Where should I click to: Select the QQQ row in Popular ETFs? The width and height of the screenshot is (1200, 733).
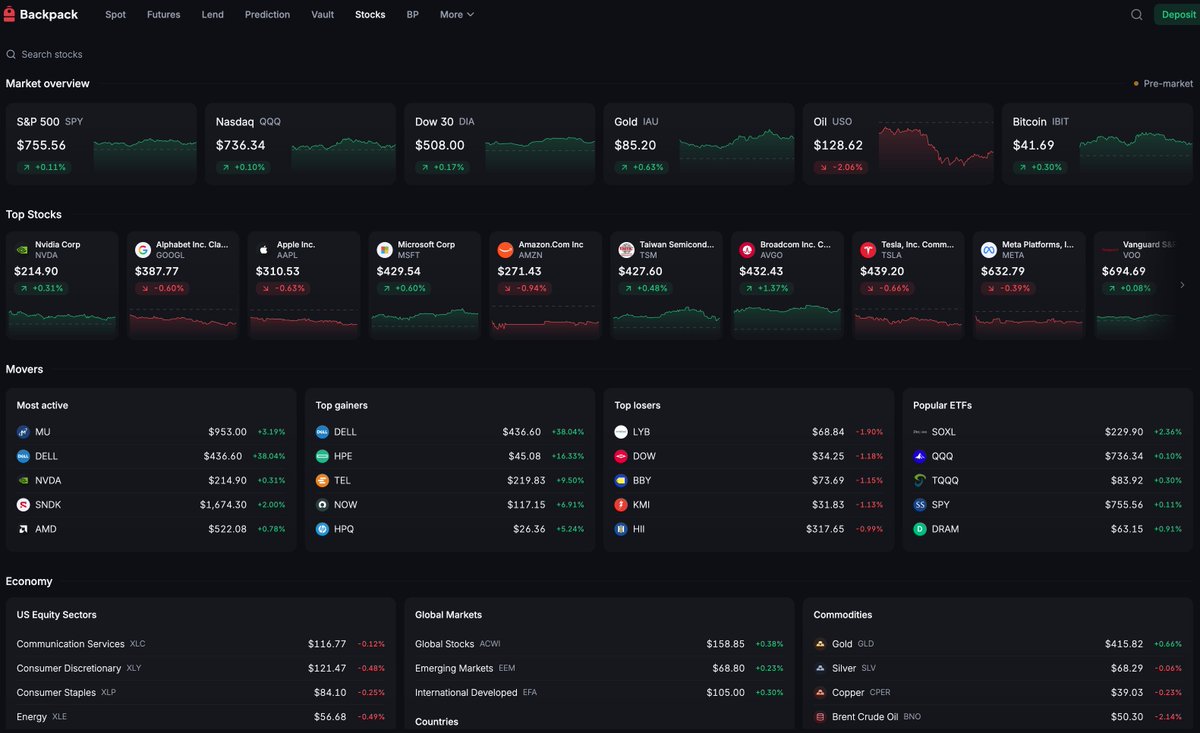pyautogui.click(x=1048, y=456)
